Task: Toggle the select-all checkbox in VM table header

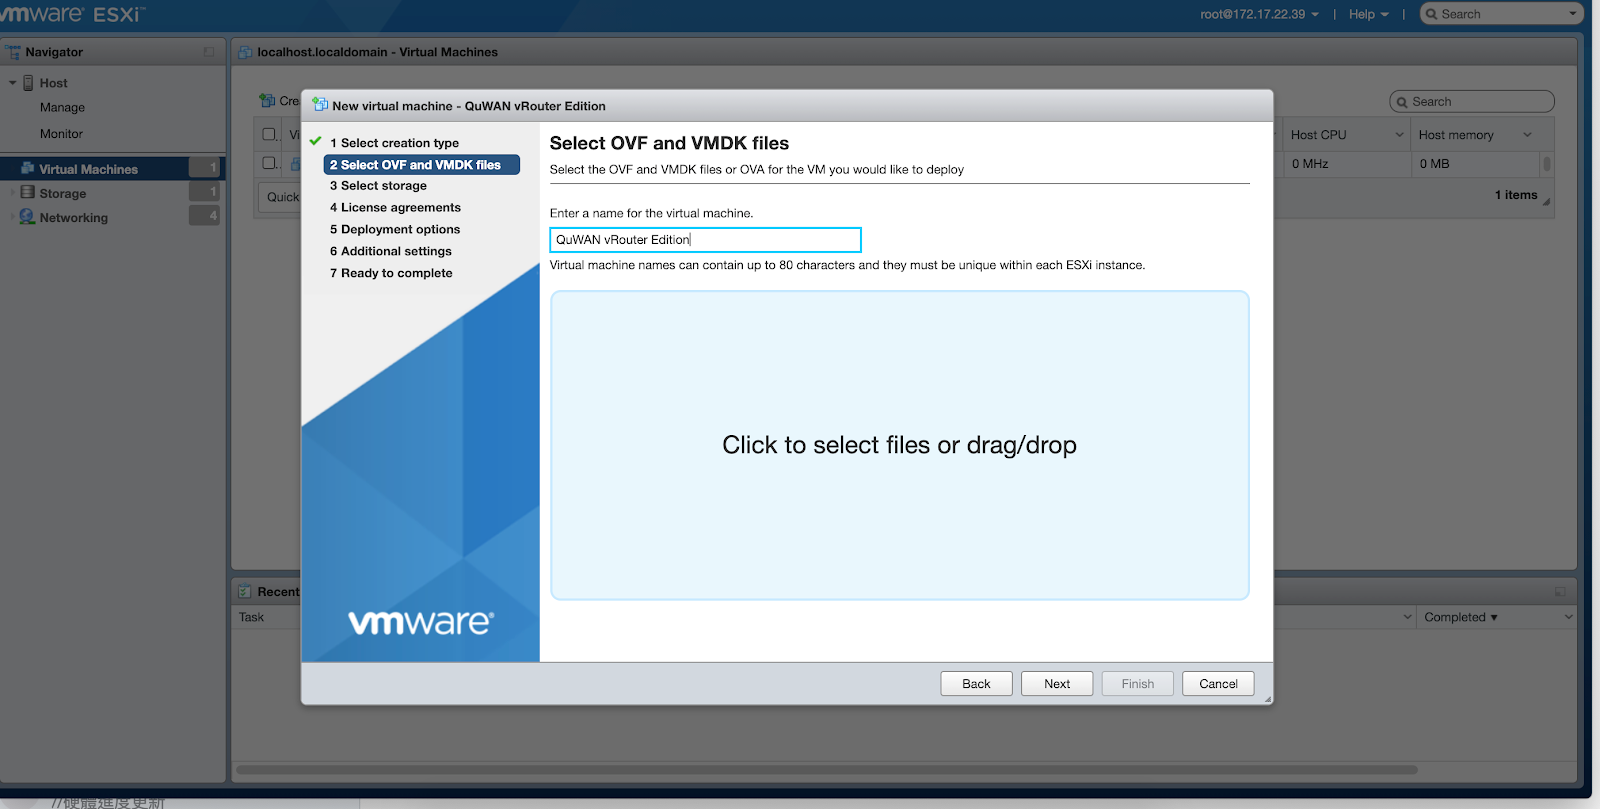Action: (x=269, y=134)
